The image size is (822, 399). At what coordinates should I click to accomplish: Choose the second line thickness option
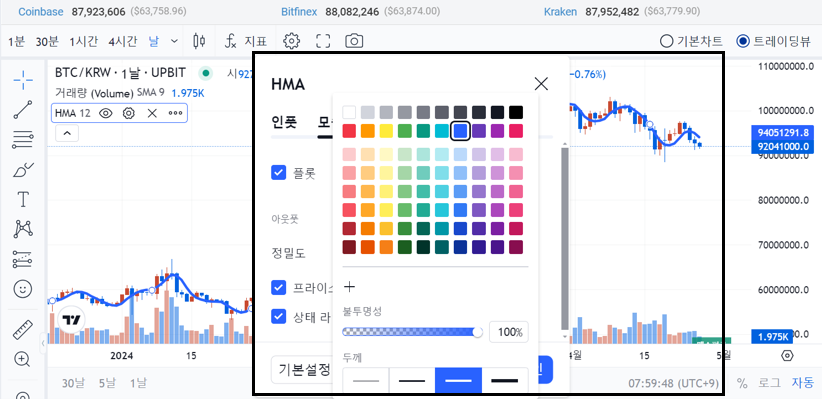click(412, 380)
